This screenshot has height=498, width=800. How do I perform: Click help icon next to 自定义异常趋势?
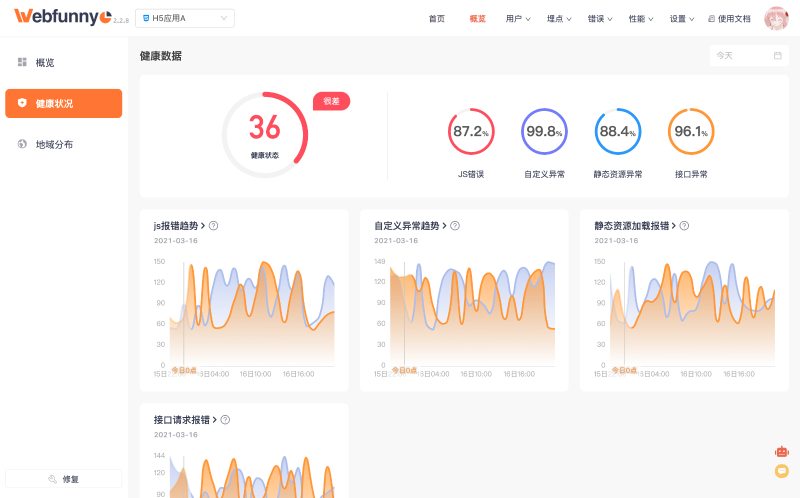(455, 226)
